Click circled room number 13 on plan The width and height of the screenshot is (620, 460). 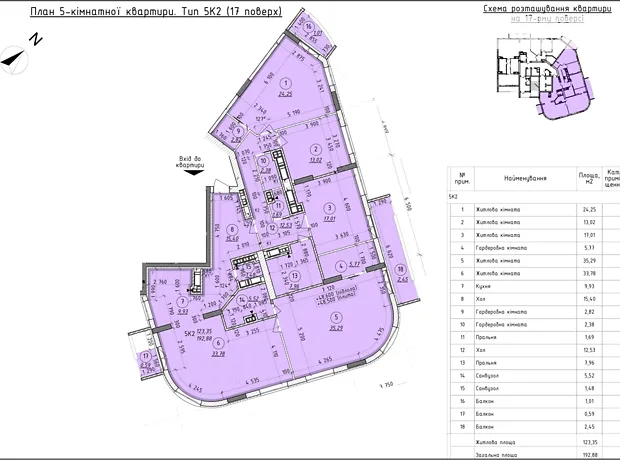(x=294, y=275)
